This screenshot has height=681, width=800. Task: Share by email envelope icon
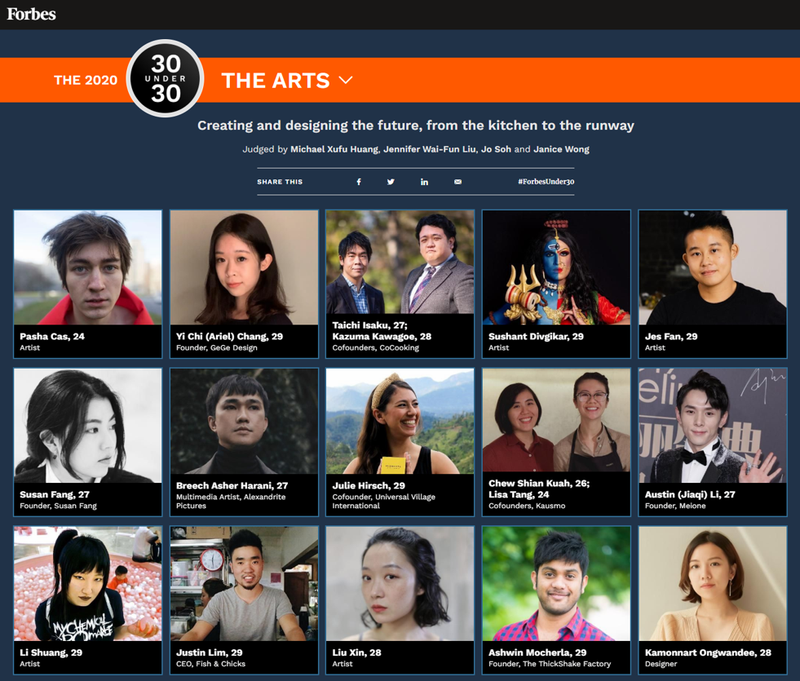pos(458,182)
